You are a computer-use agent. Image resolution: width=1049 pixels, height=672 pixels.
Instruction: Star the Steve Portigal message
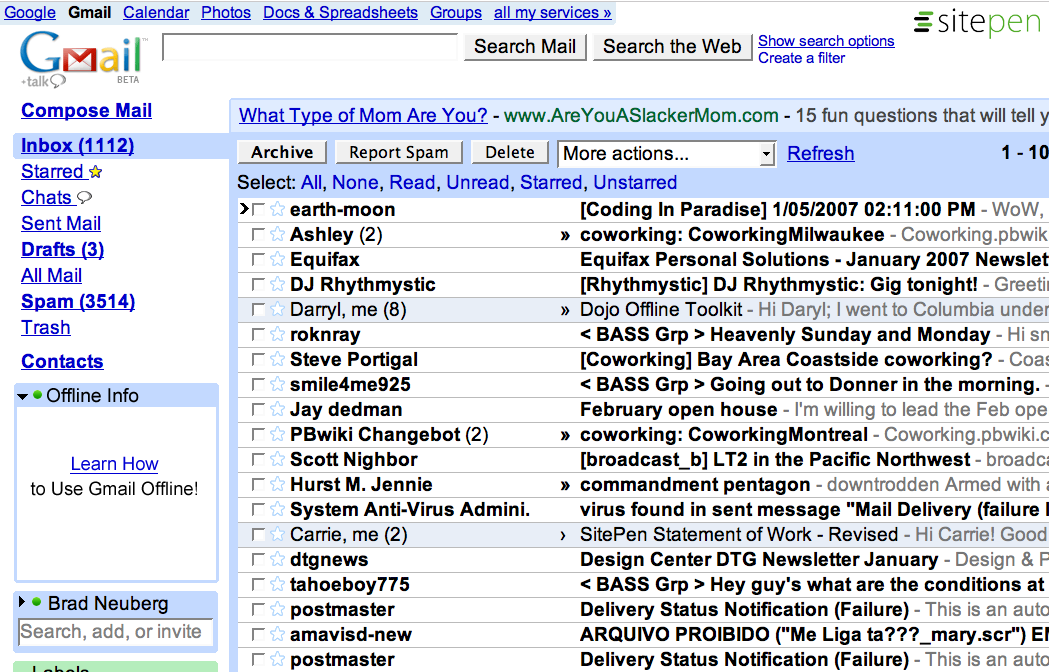coord(278,359)
